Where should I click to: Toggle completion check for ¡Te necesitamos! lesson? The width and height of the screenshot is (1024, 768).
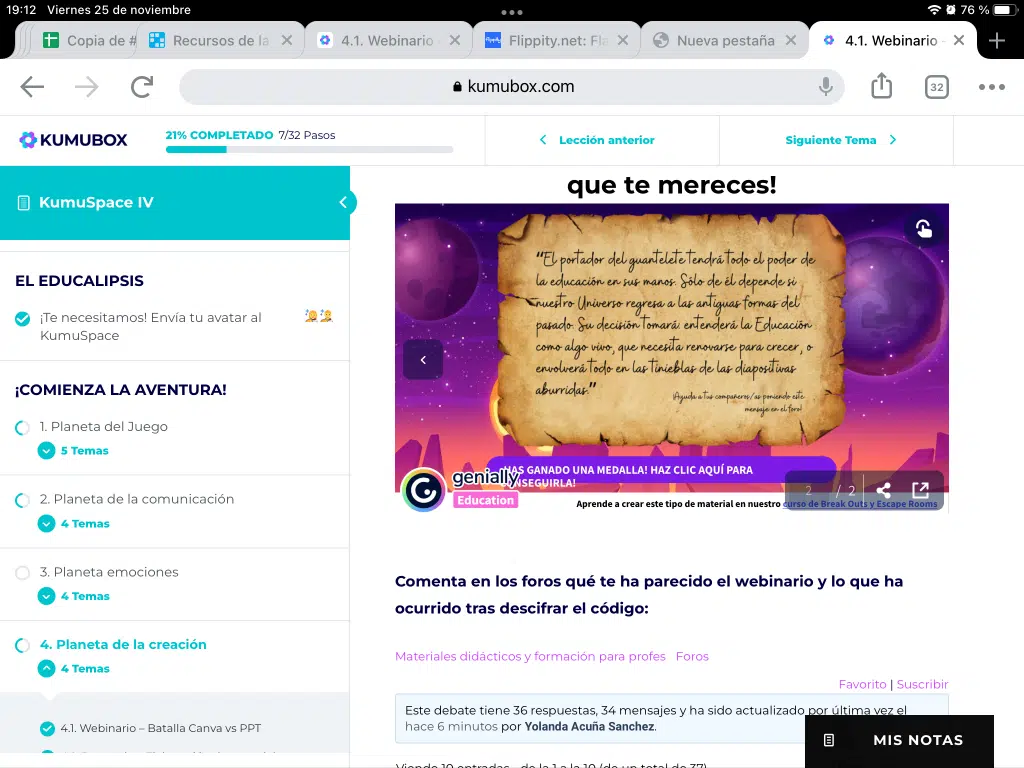[x=22, y=319]
